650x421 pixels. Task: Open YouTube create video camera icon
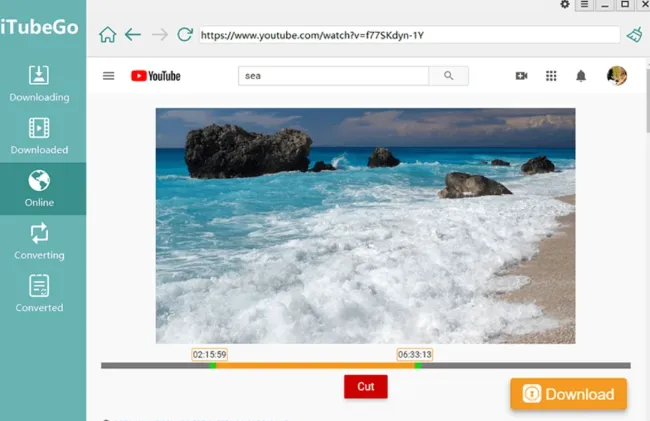point(521,76)
